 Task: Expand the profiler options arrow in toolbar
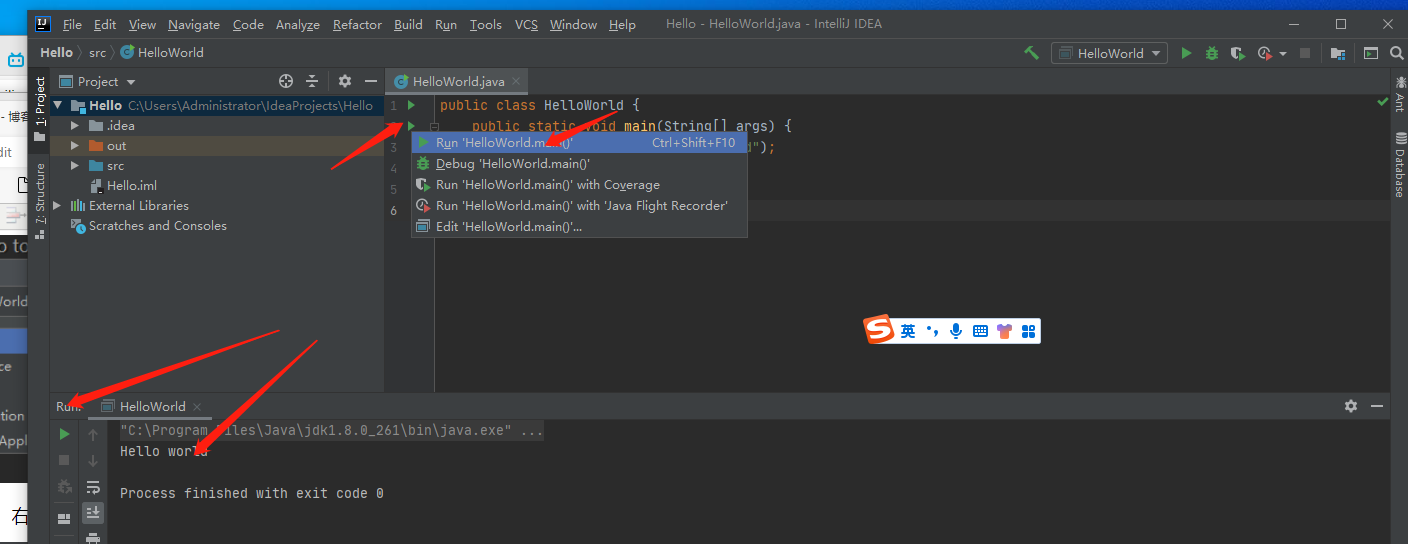tap(1283, 54)
